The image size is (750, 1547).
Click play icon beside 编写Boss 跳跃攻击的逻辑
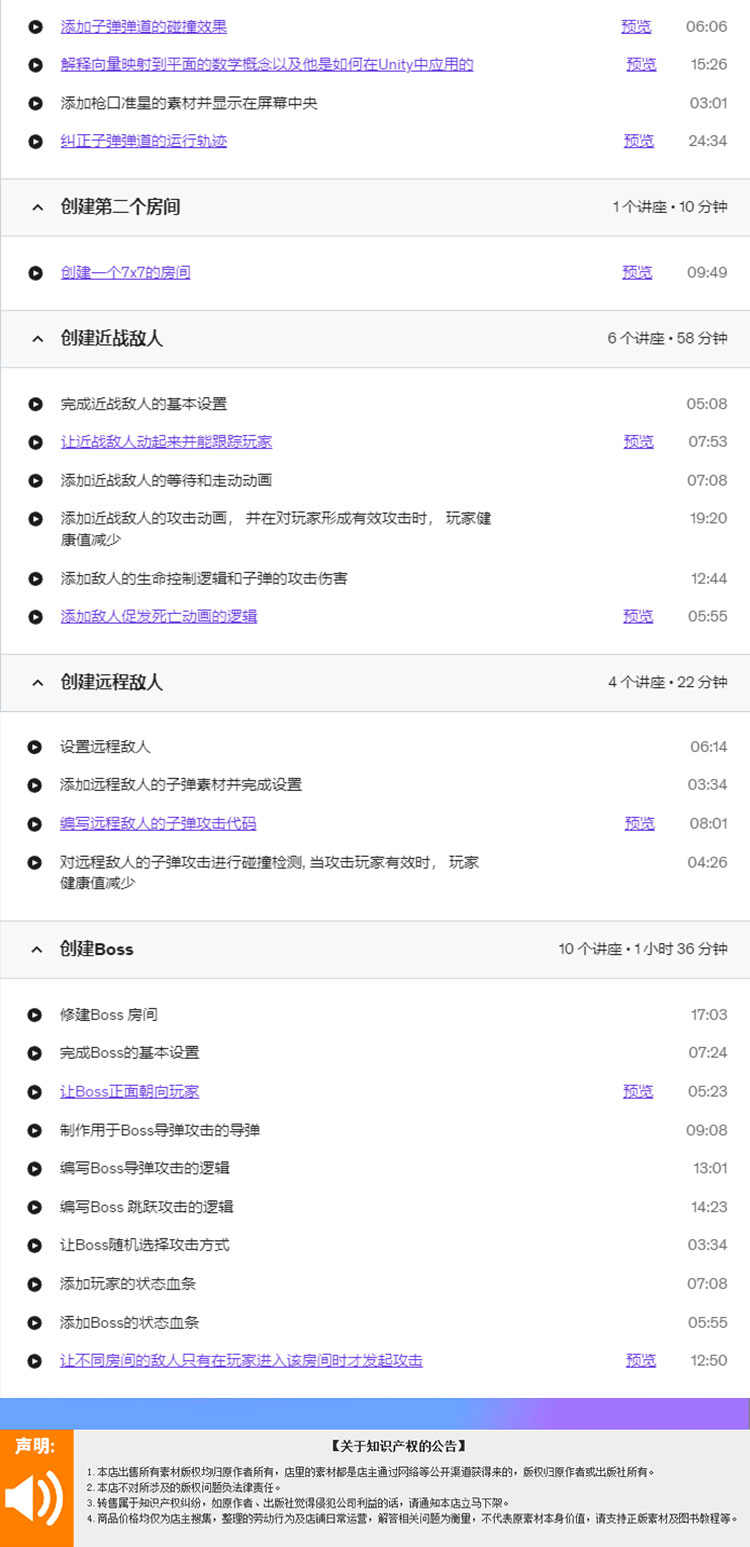36,1207
